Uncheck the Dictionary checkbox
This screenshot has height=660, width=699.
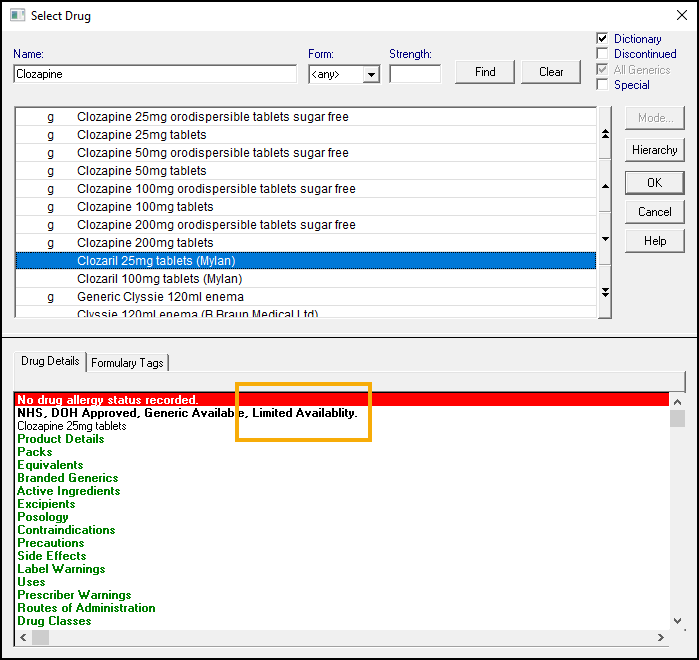(602, 39)
